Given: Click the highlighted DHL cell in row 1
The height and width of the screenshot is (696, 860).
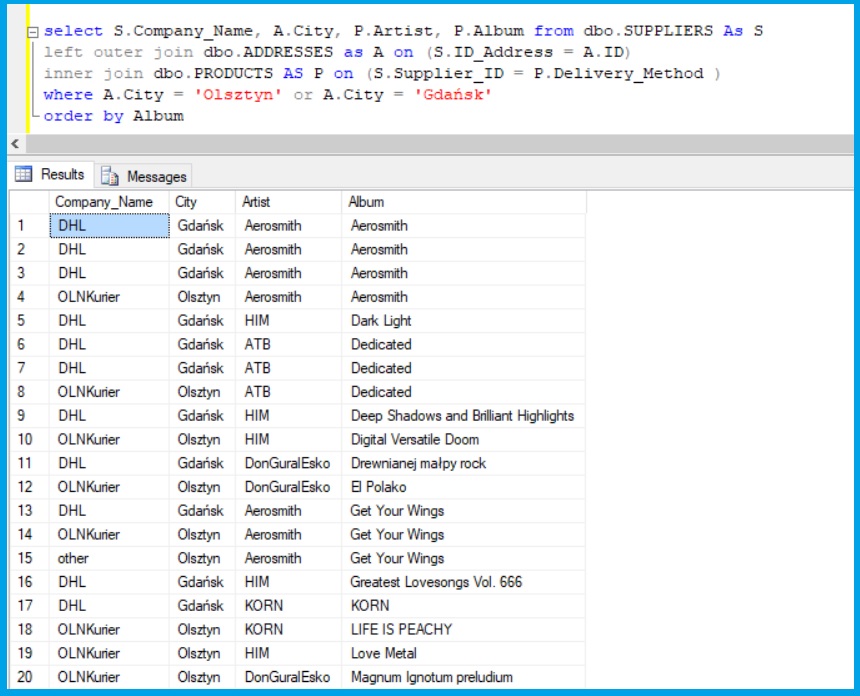Looking at the screenshot, I should (109, 226).
